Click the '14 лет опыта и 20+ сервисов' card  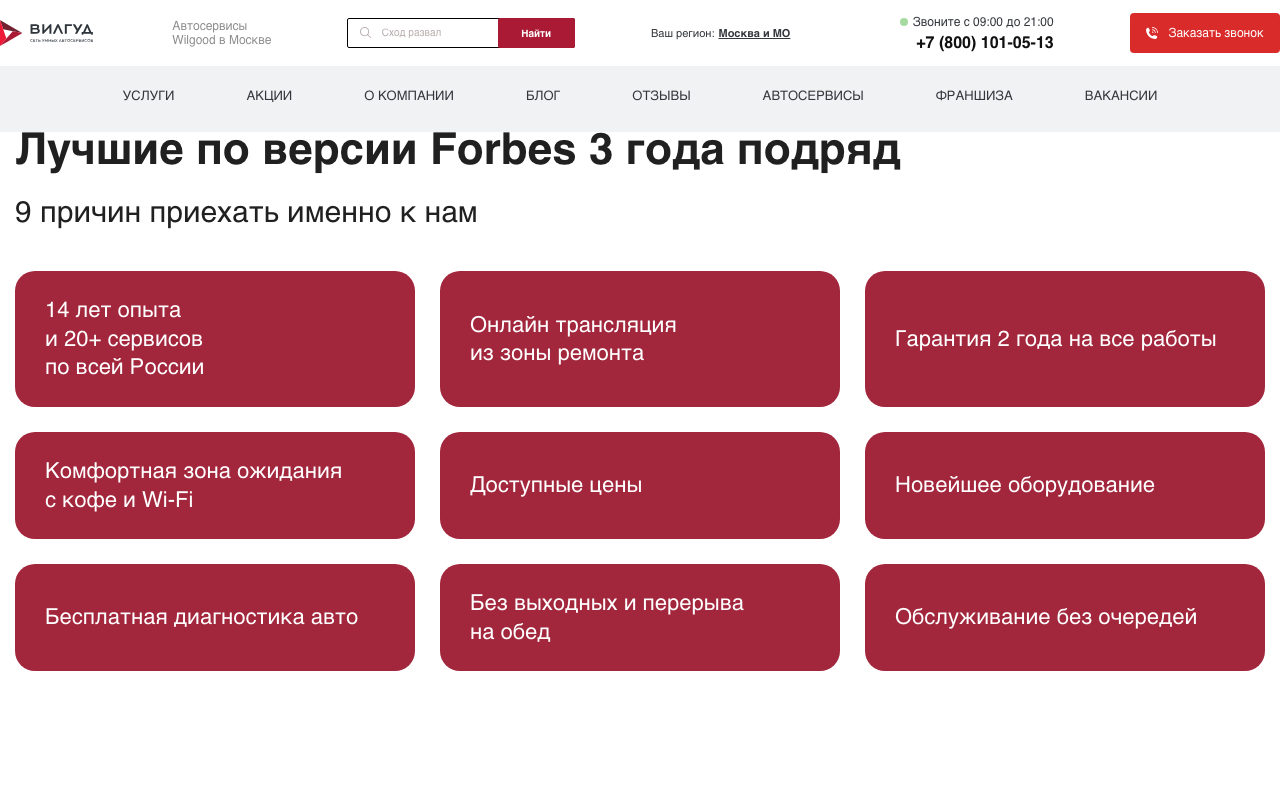pos(215,339)
